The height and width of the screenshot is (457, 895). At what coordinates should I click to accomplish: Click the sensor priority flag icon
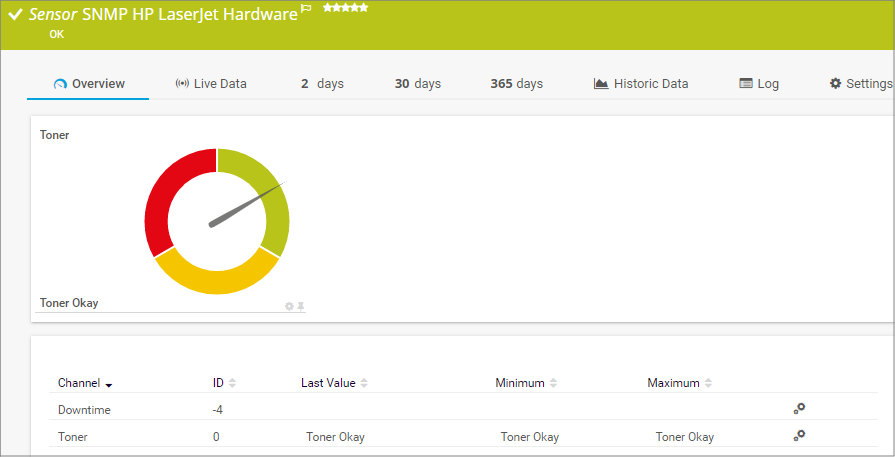[x=306, y=9]
